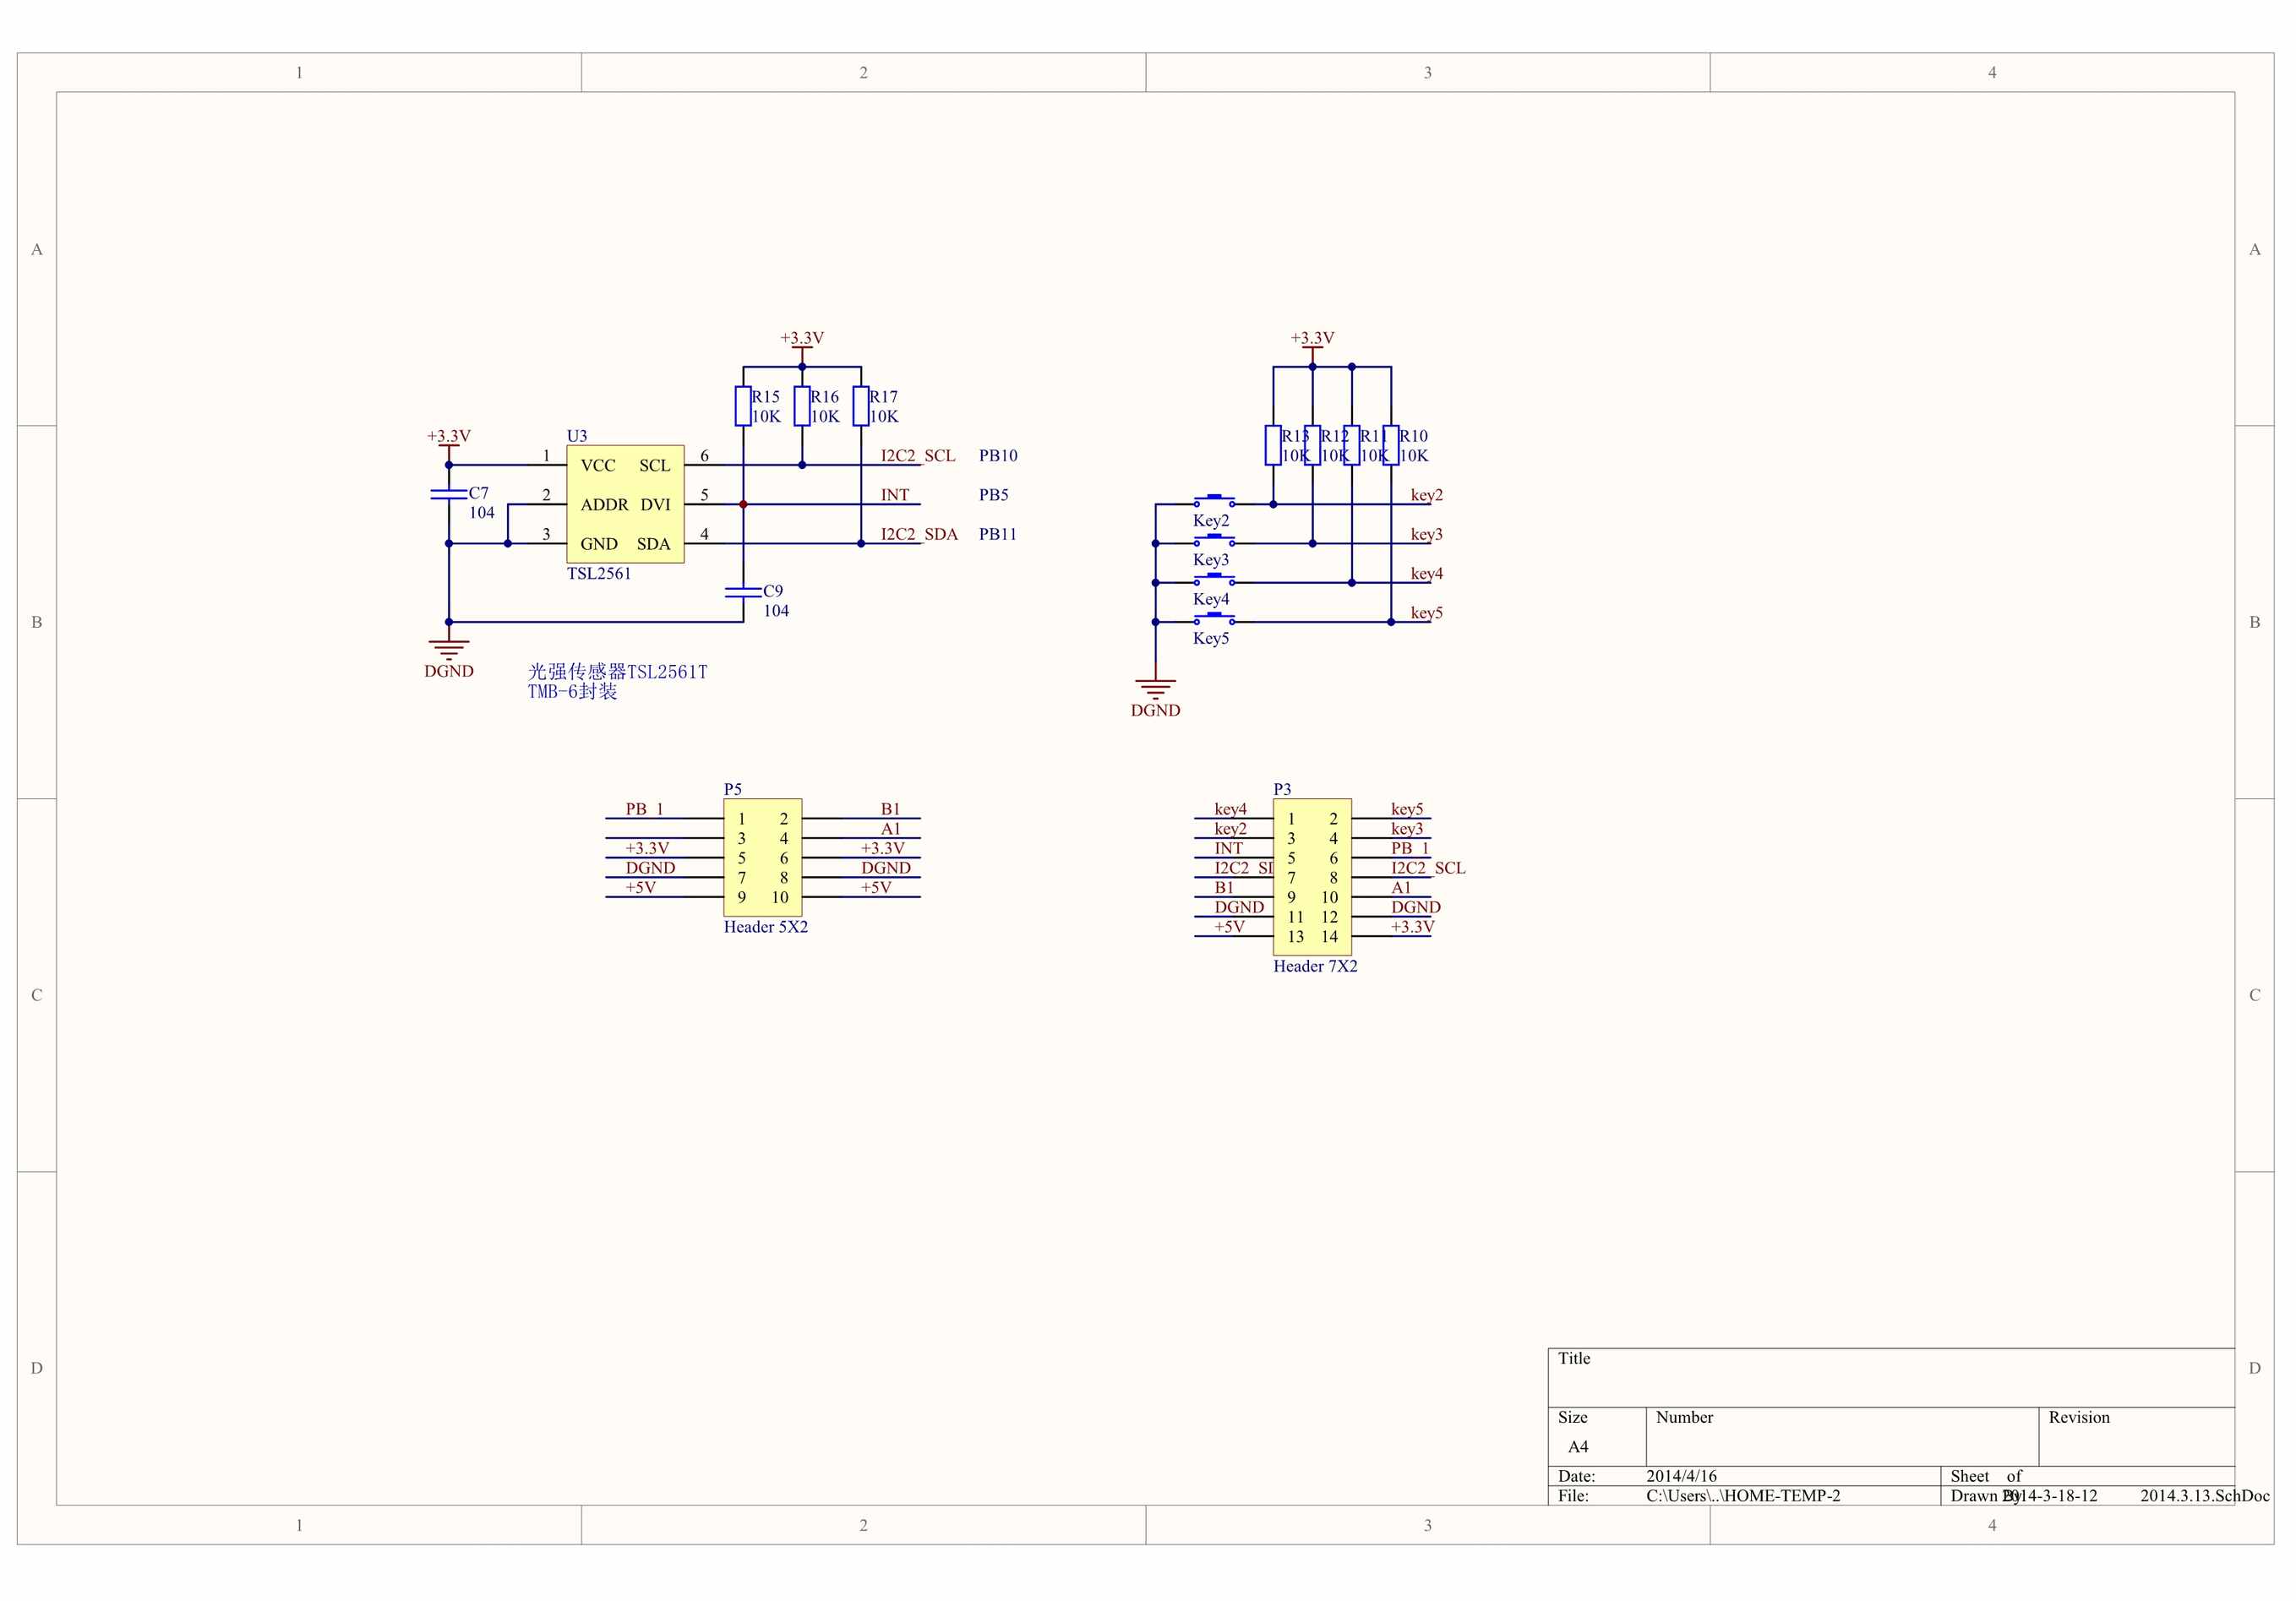
Task: Click the 2014/4/16 date value
Action: click(1682, 1476)
